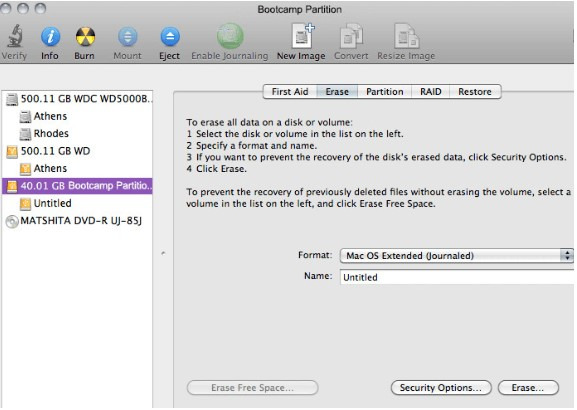The height and width of the screenshot is (410, 577).
Task: Switch to the First Aid tab
Action: coord(290,92)
